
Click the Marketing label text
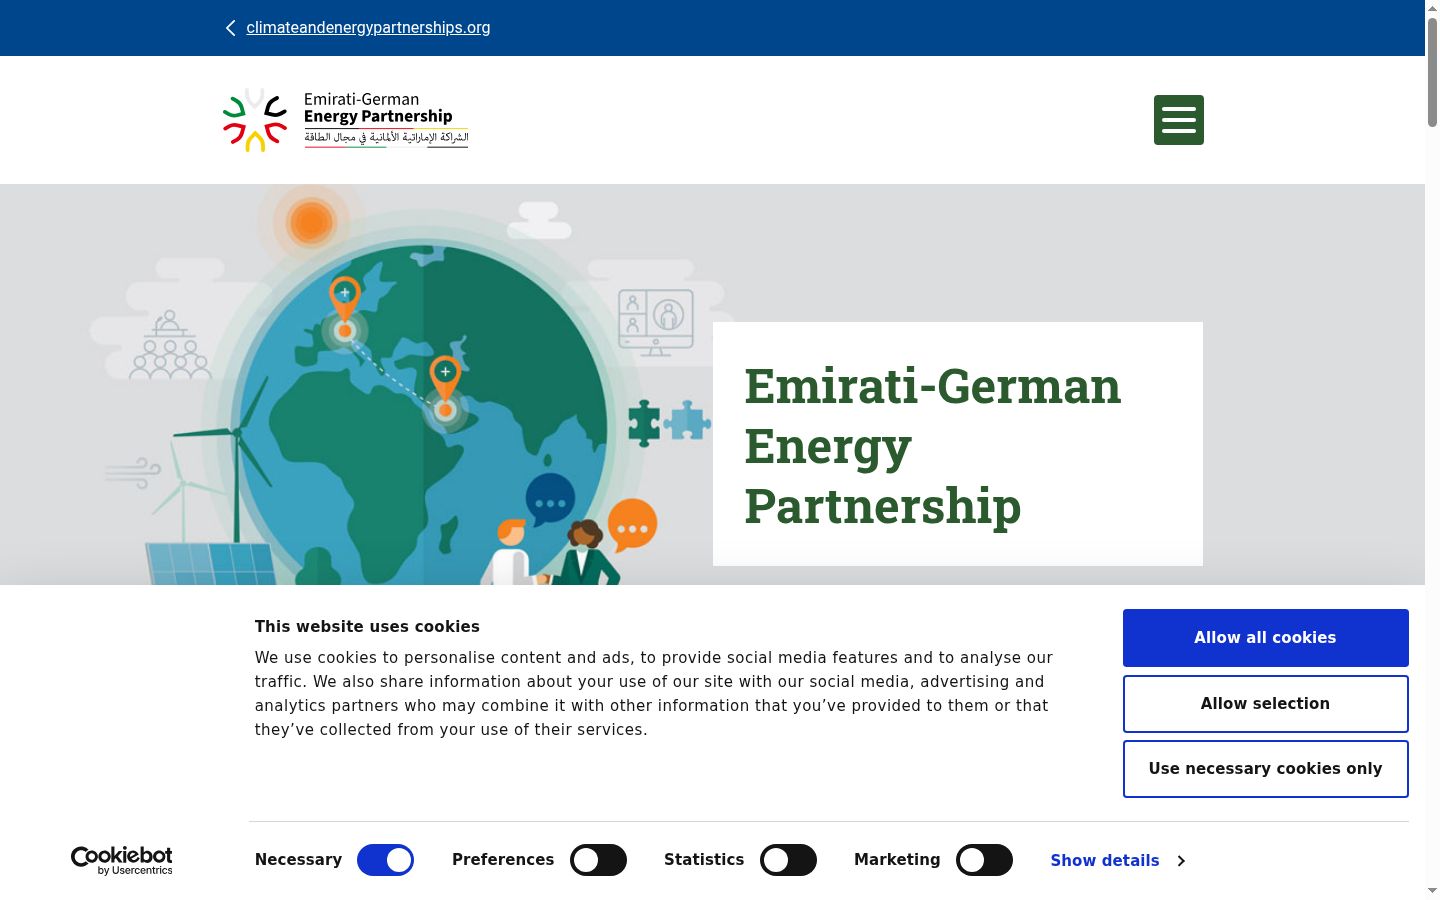(897, 860)
